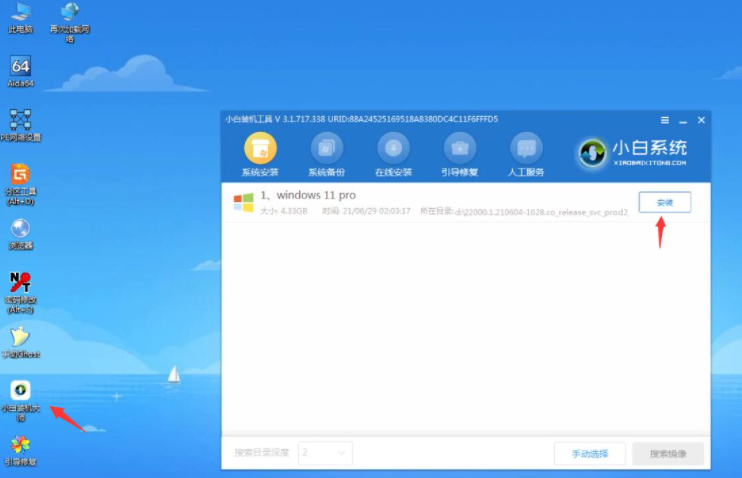Open the 人工服务 tab

526,155
